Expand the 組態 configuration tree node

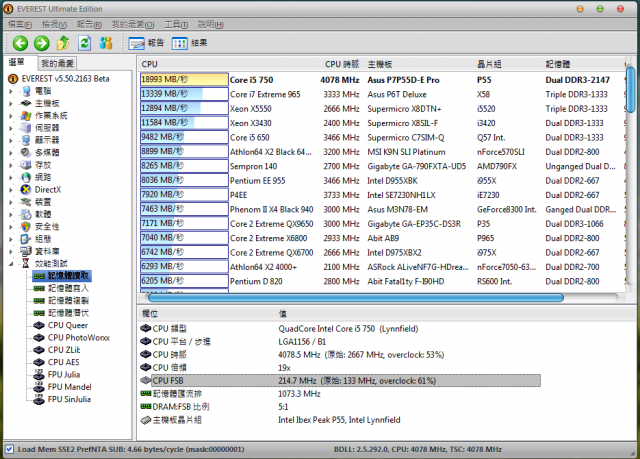coord(11,239)
